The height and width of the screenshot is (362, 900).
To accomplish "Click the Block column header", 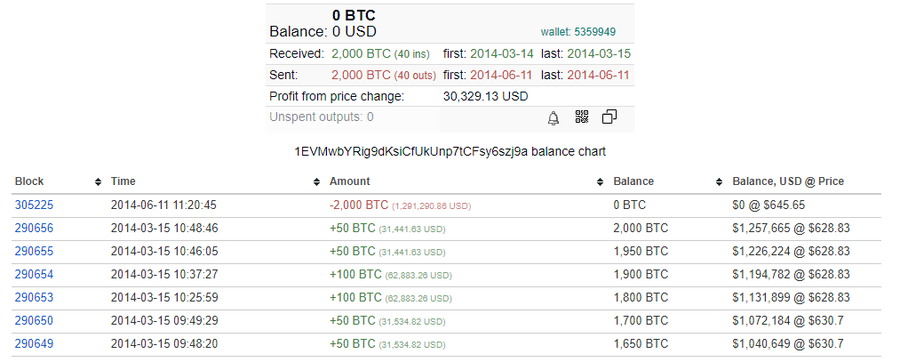I will coord(29,181).
